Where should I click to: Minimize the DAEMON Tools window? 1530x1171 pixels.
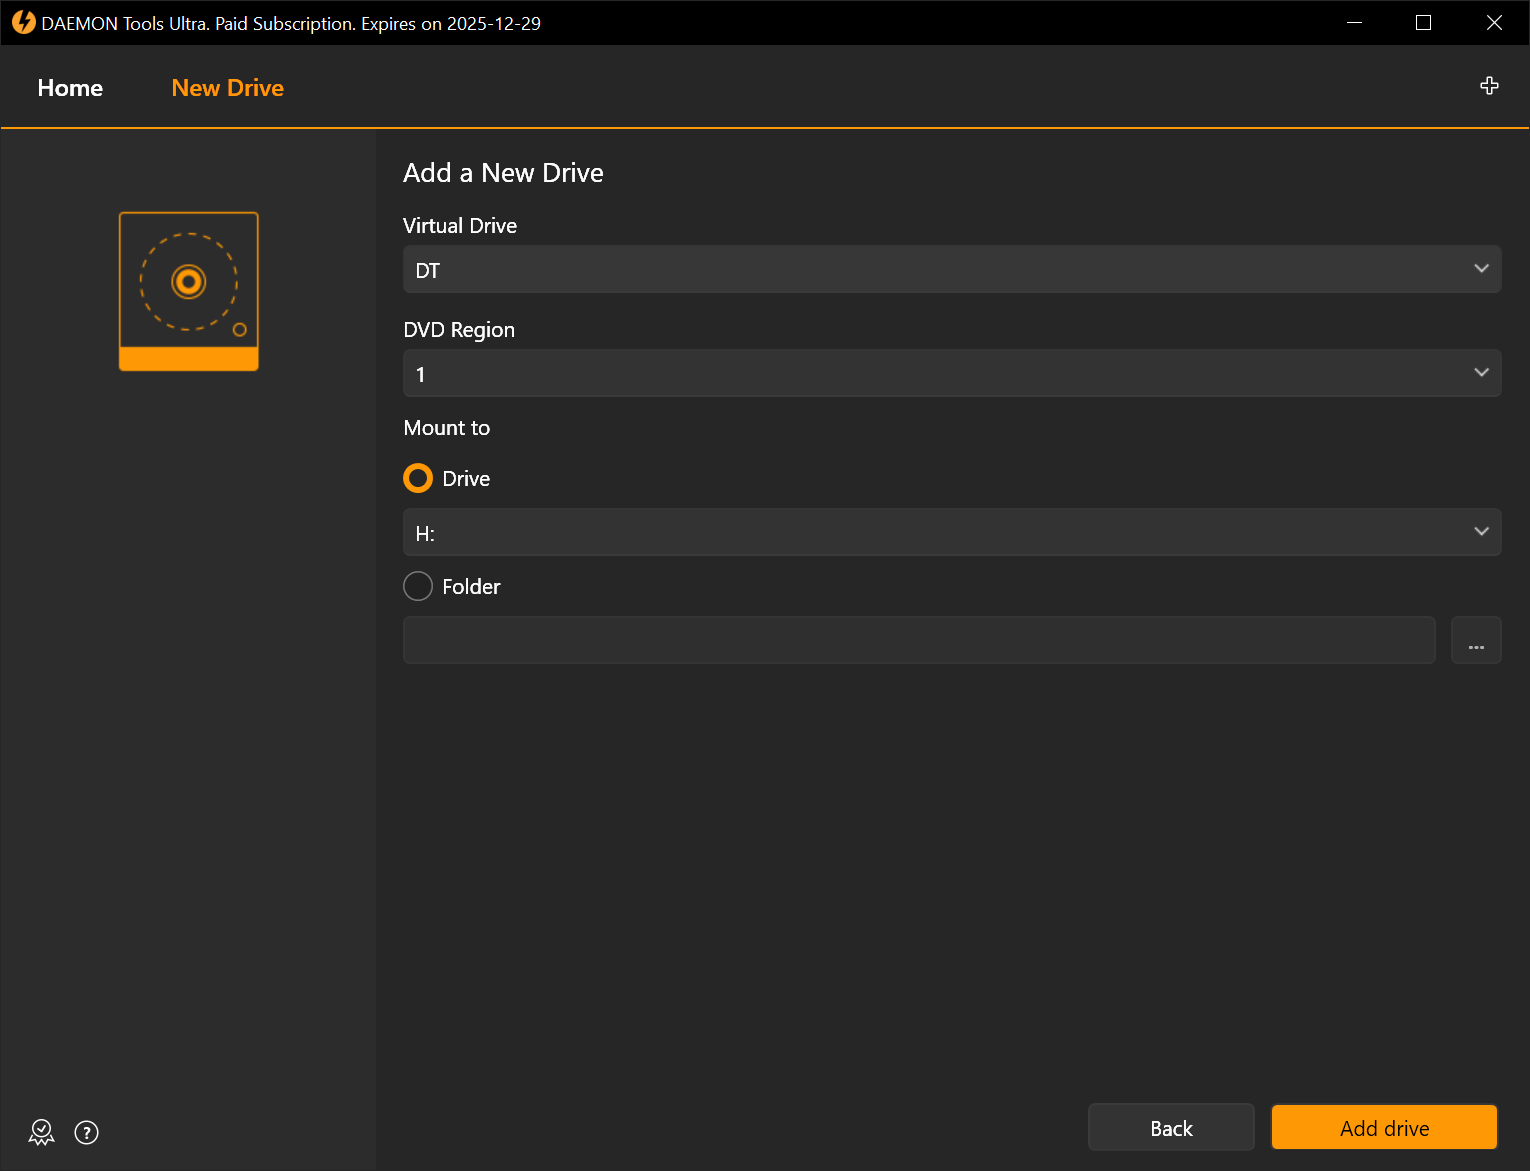(1354, 22)
